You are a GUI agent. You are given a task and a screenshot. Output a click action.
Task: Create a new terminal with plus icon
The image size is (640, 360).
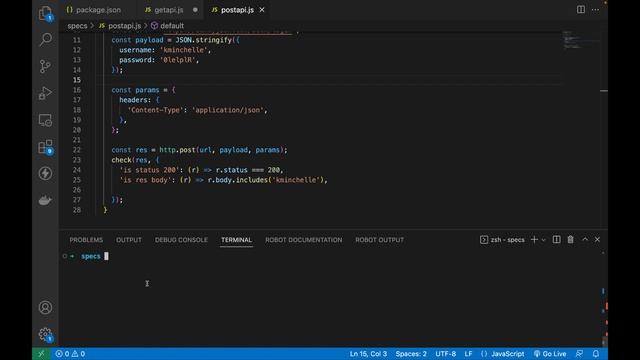(x=534, y=240)
